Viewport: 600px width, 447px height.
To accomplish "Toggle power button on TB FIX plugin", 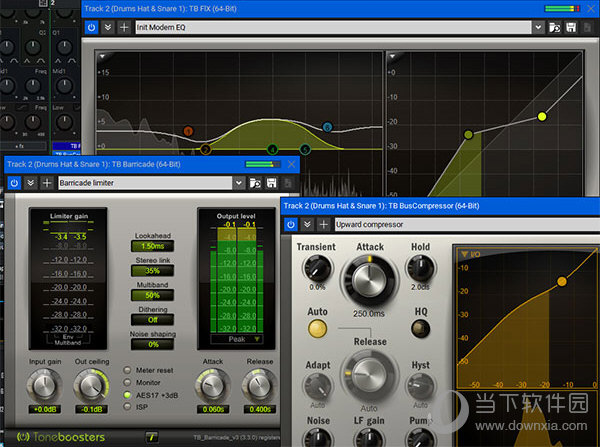I will point(91,28).
